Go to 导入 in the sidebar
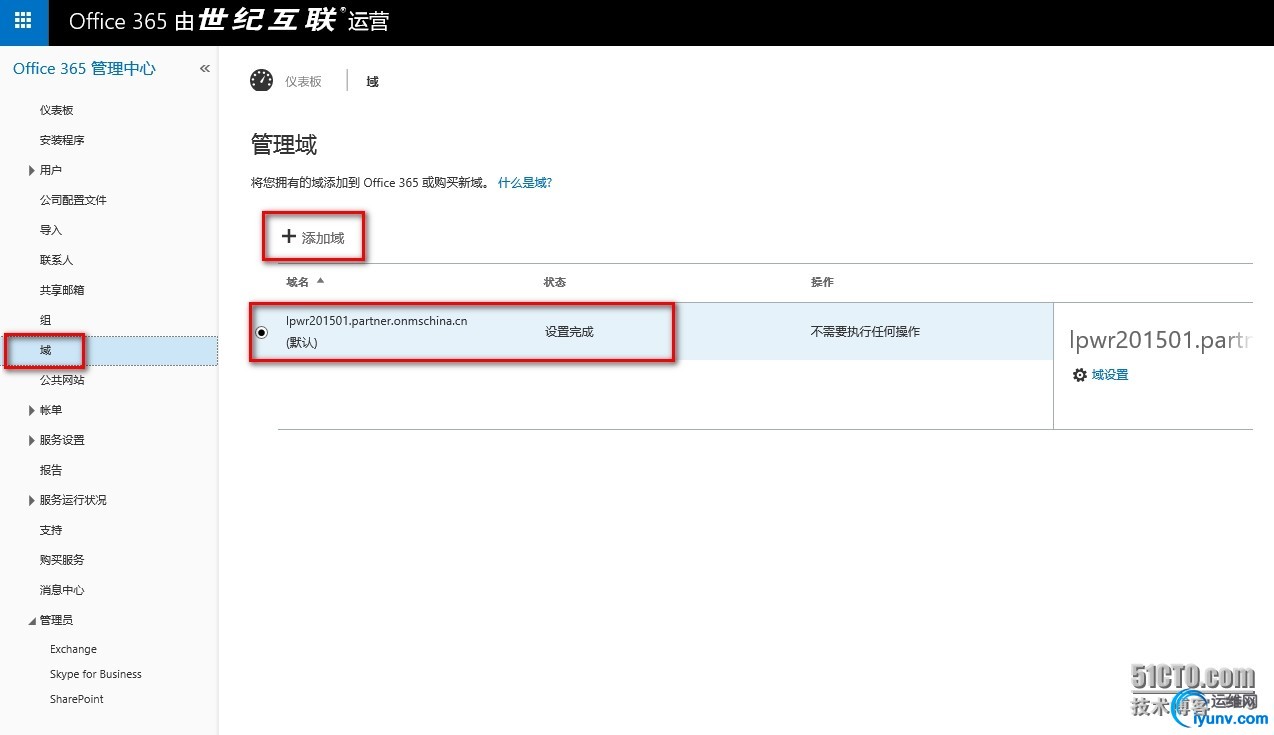The height and width of the screenshot is (735, 1274). (x=51, y=230)
